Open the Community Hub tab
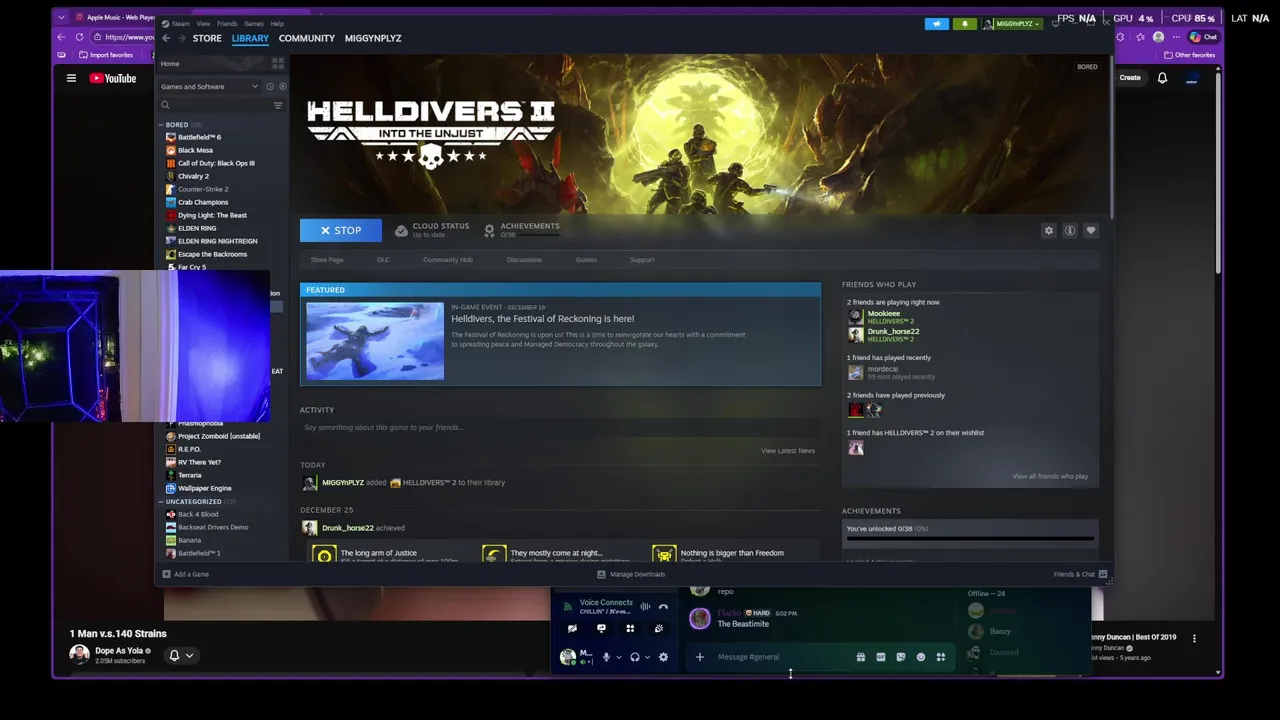Screen dimensions: 1280x720 (448, 260)
